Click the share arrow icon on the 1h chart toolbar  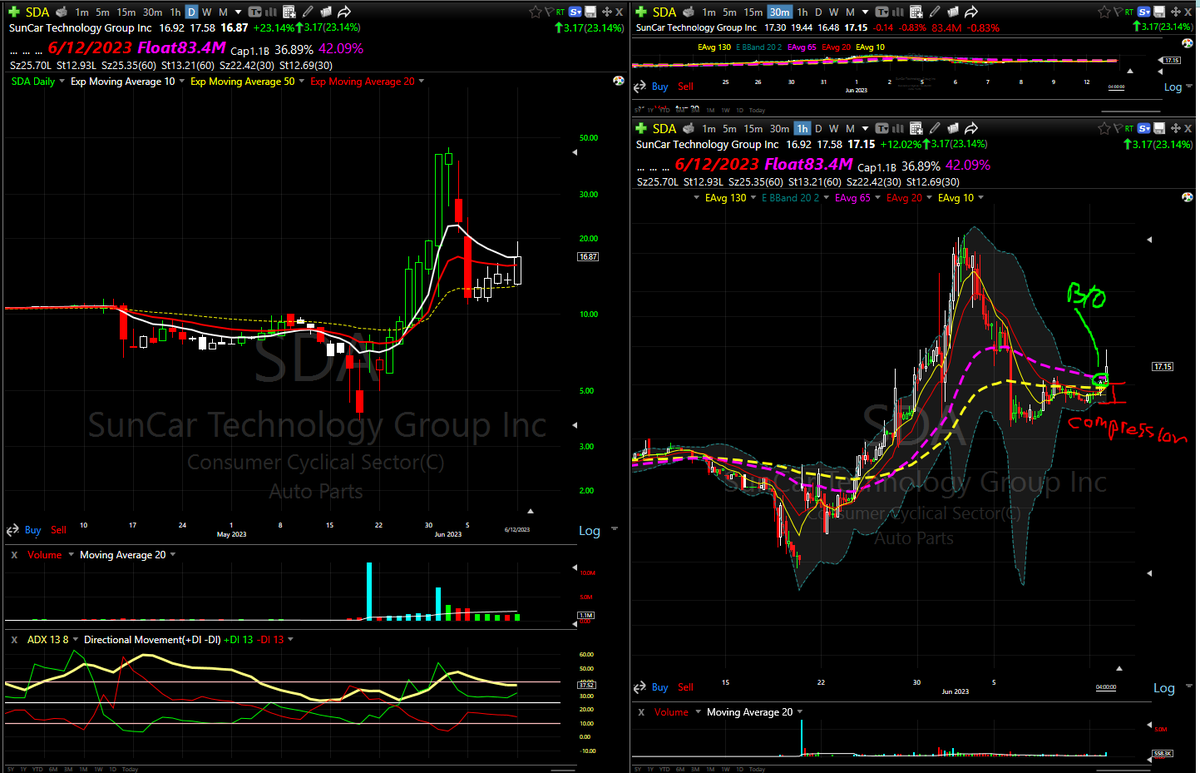click(x=970, y=129)
